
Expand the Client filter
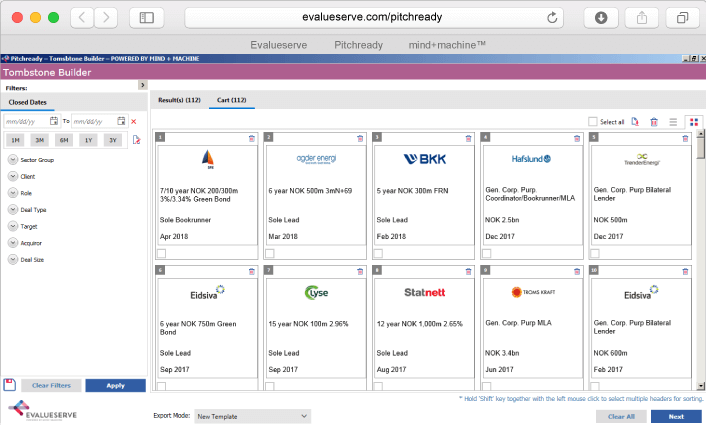click(13, 176)
